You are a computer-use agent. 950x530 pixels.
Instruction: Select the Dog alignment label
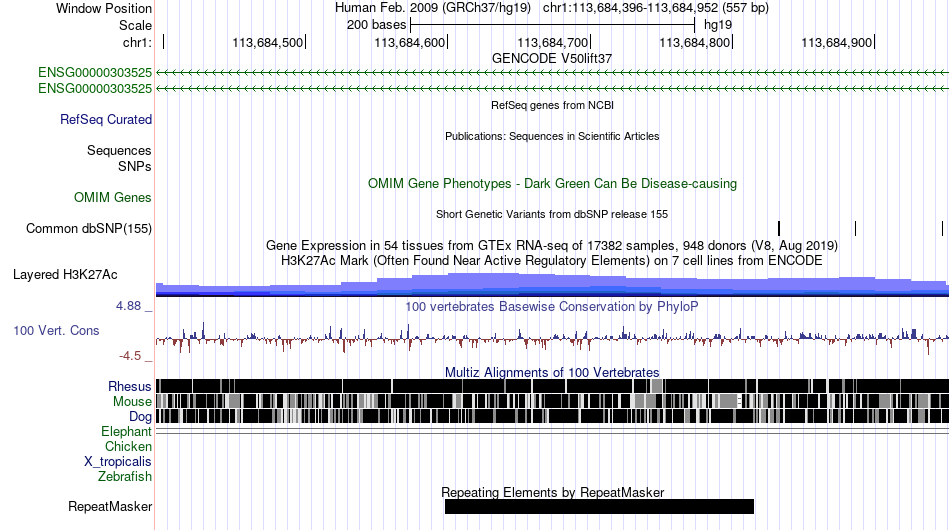pos(140,416)
